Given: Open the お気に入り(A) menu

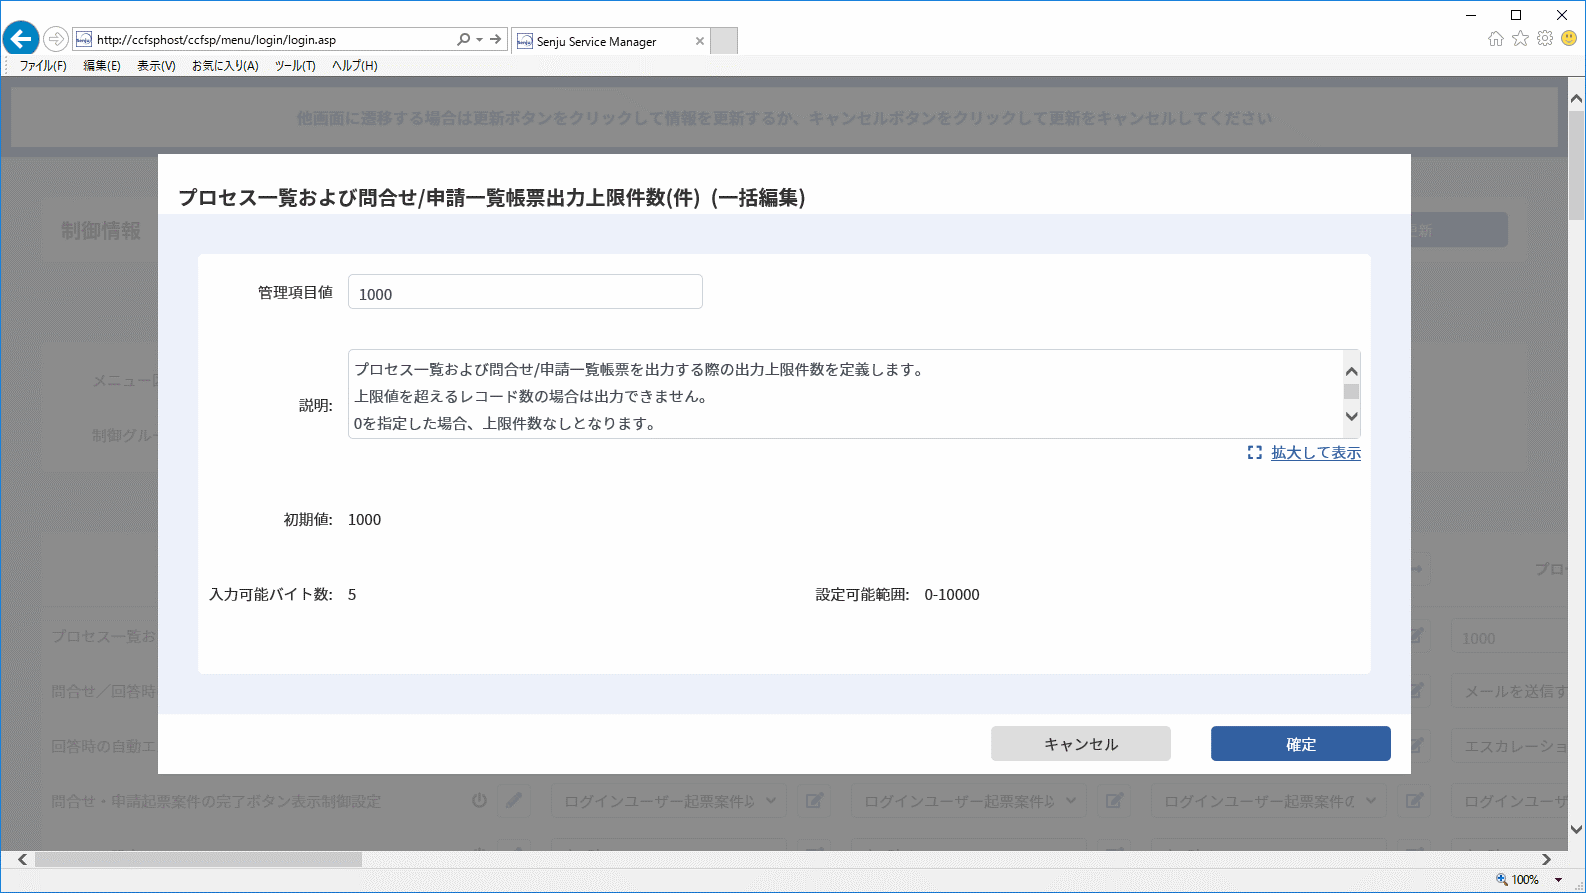Looking at the screenshot, I should pos(225,66).
